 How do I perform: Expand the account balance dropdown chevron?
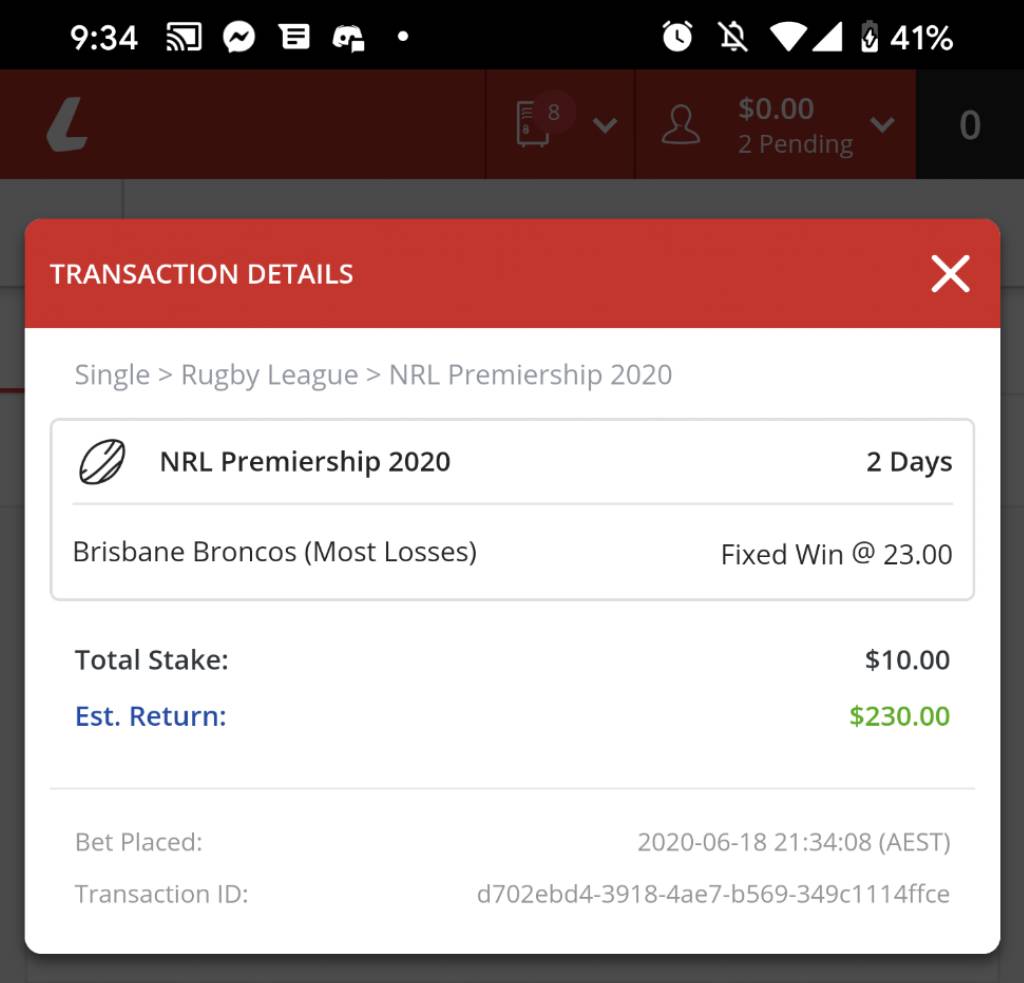click(x=882, y=124)
